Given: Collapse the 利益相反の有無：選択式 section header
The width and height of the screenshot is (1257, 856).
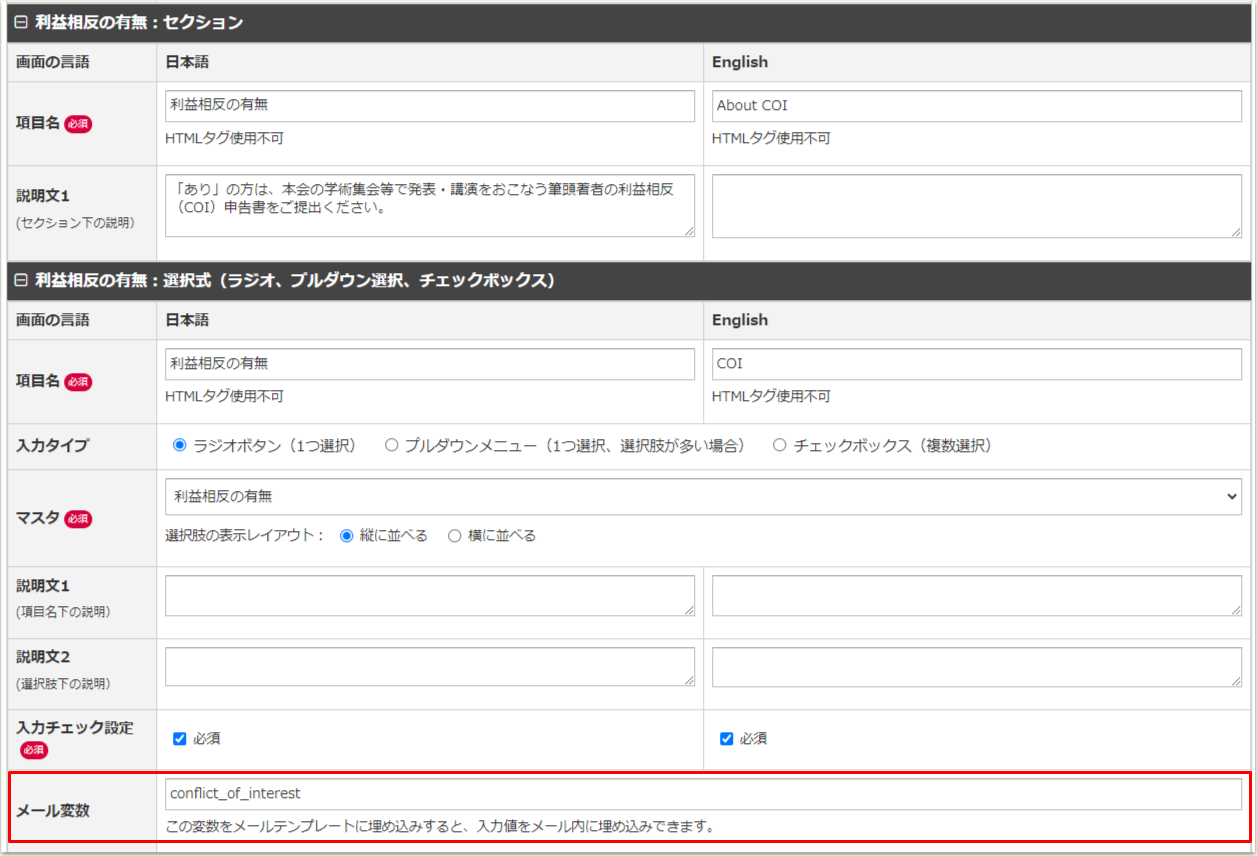Looking at the screenshot, I should click(x=21, y=281).
